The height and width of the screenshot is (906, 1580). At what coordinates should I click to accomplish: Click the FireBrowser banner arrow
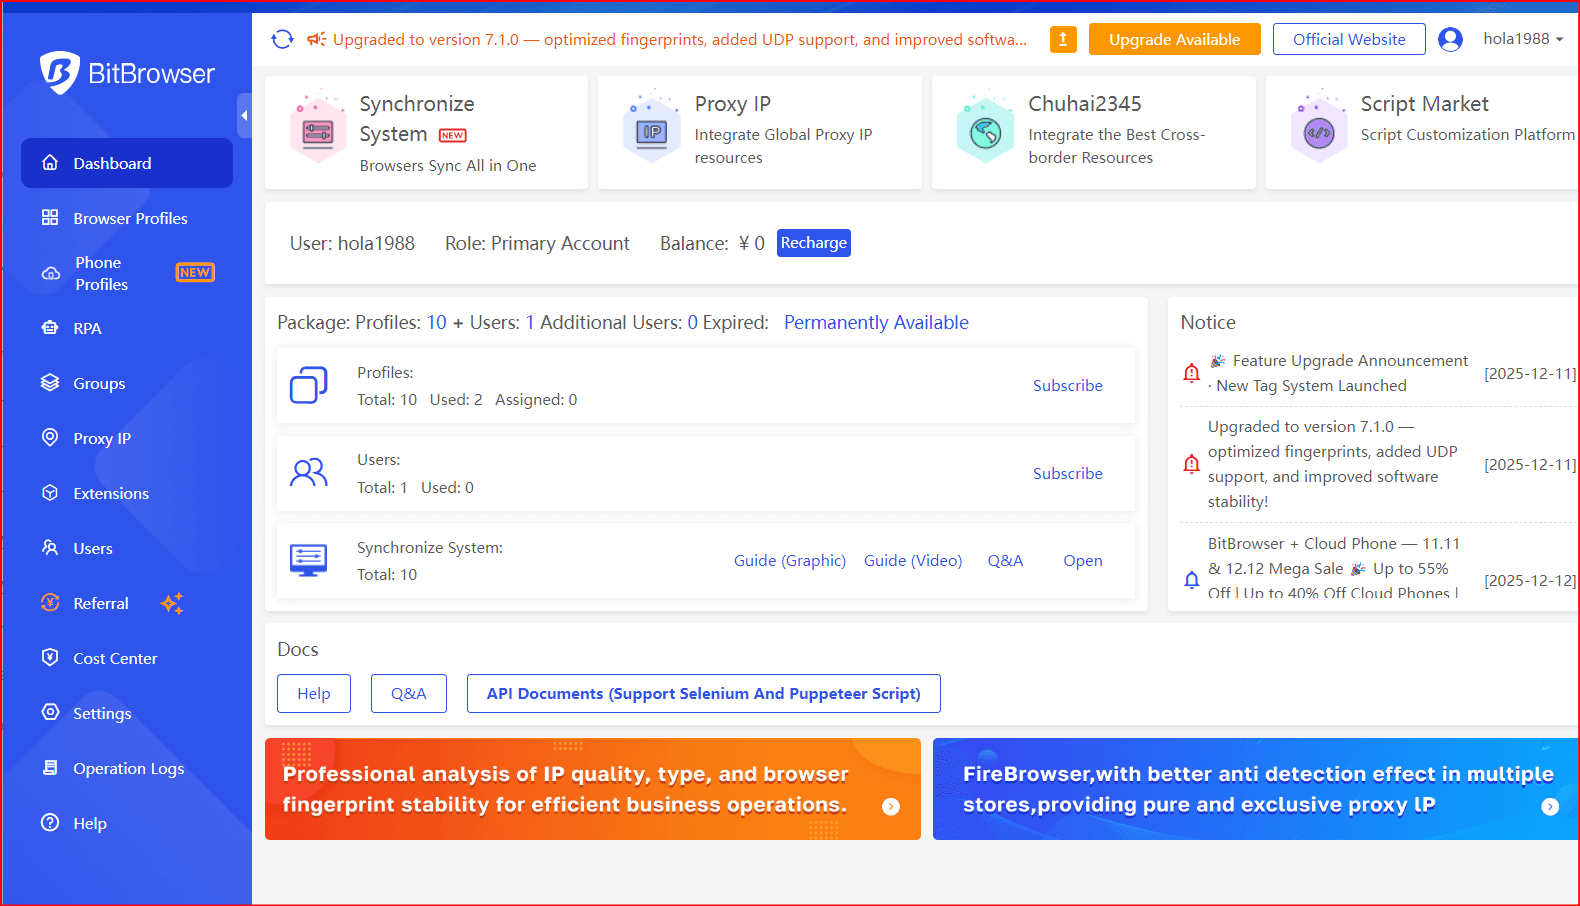coord(1549,806)
